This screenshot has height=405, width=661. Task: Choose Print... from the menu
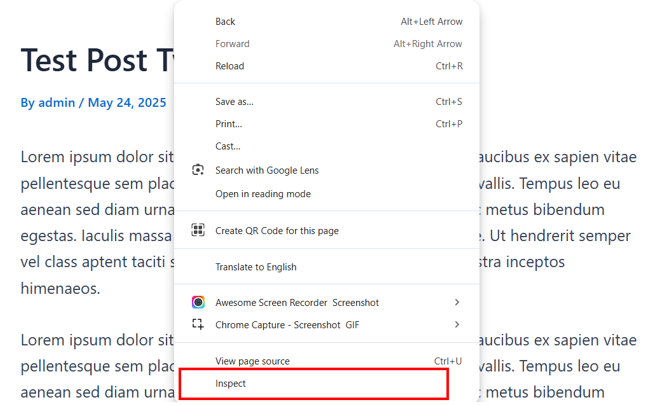327,124
